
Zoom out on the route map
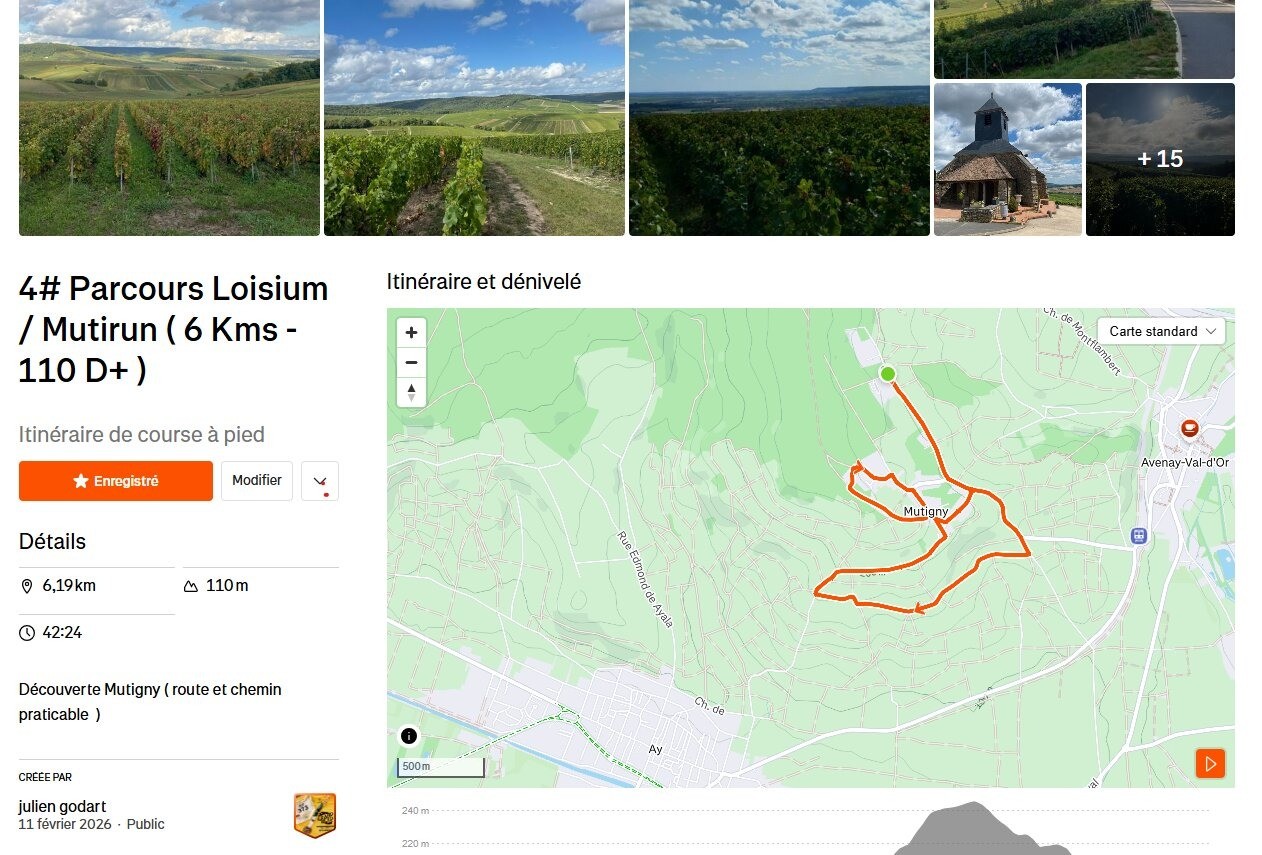coord(411,362)
